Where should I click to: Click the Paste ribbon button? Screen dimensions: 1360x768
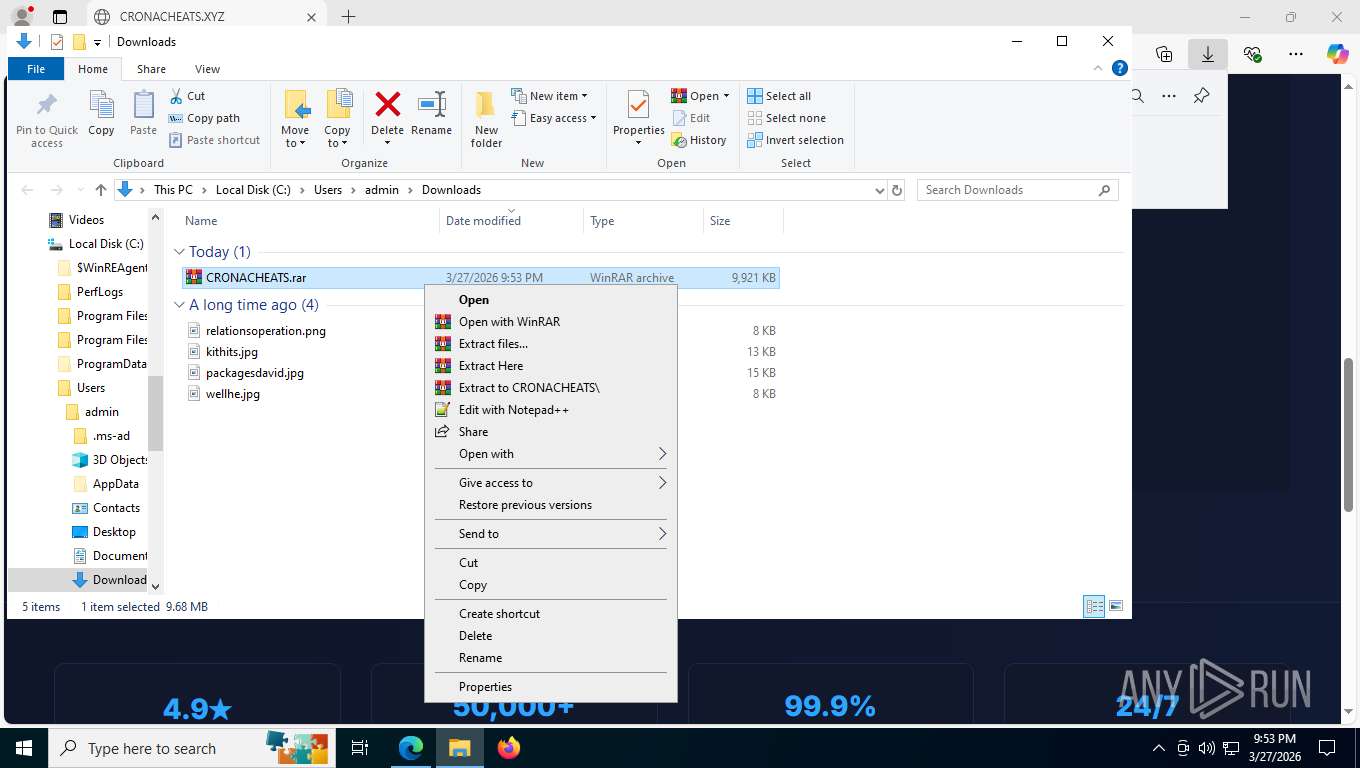143,113
